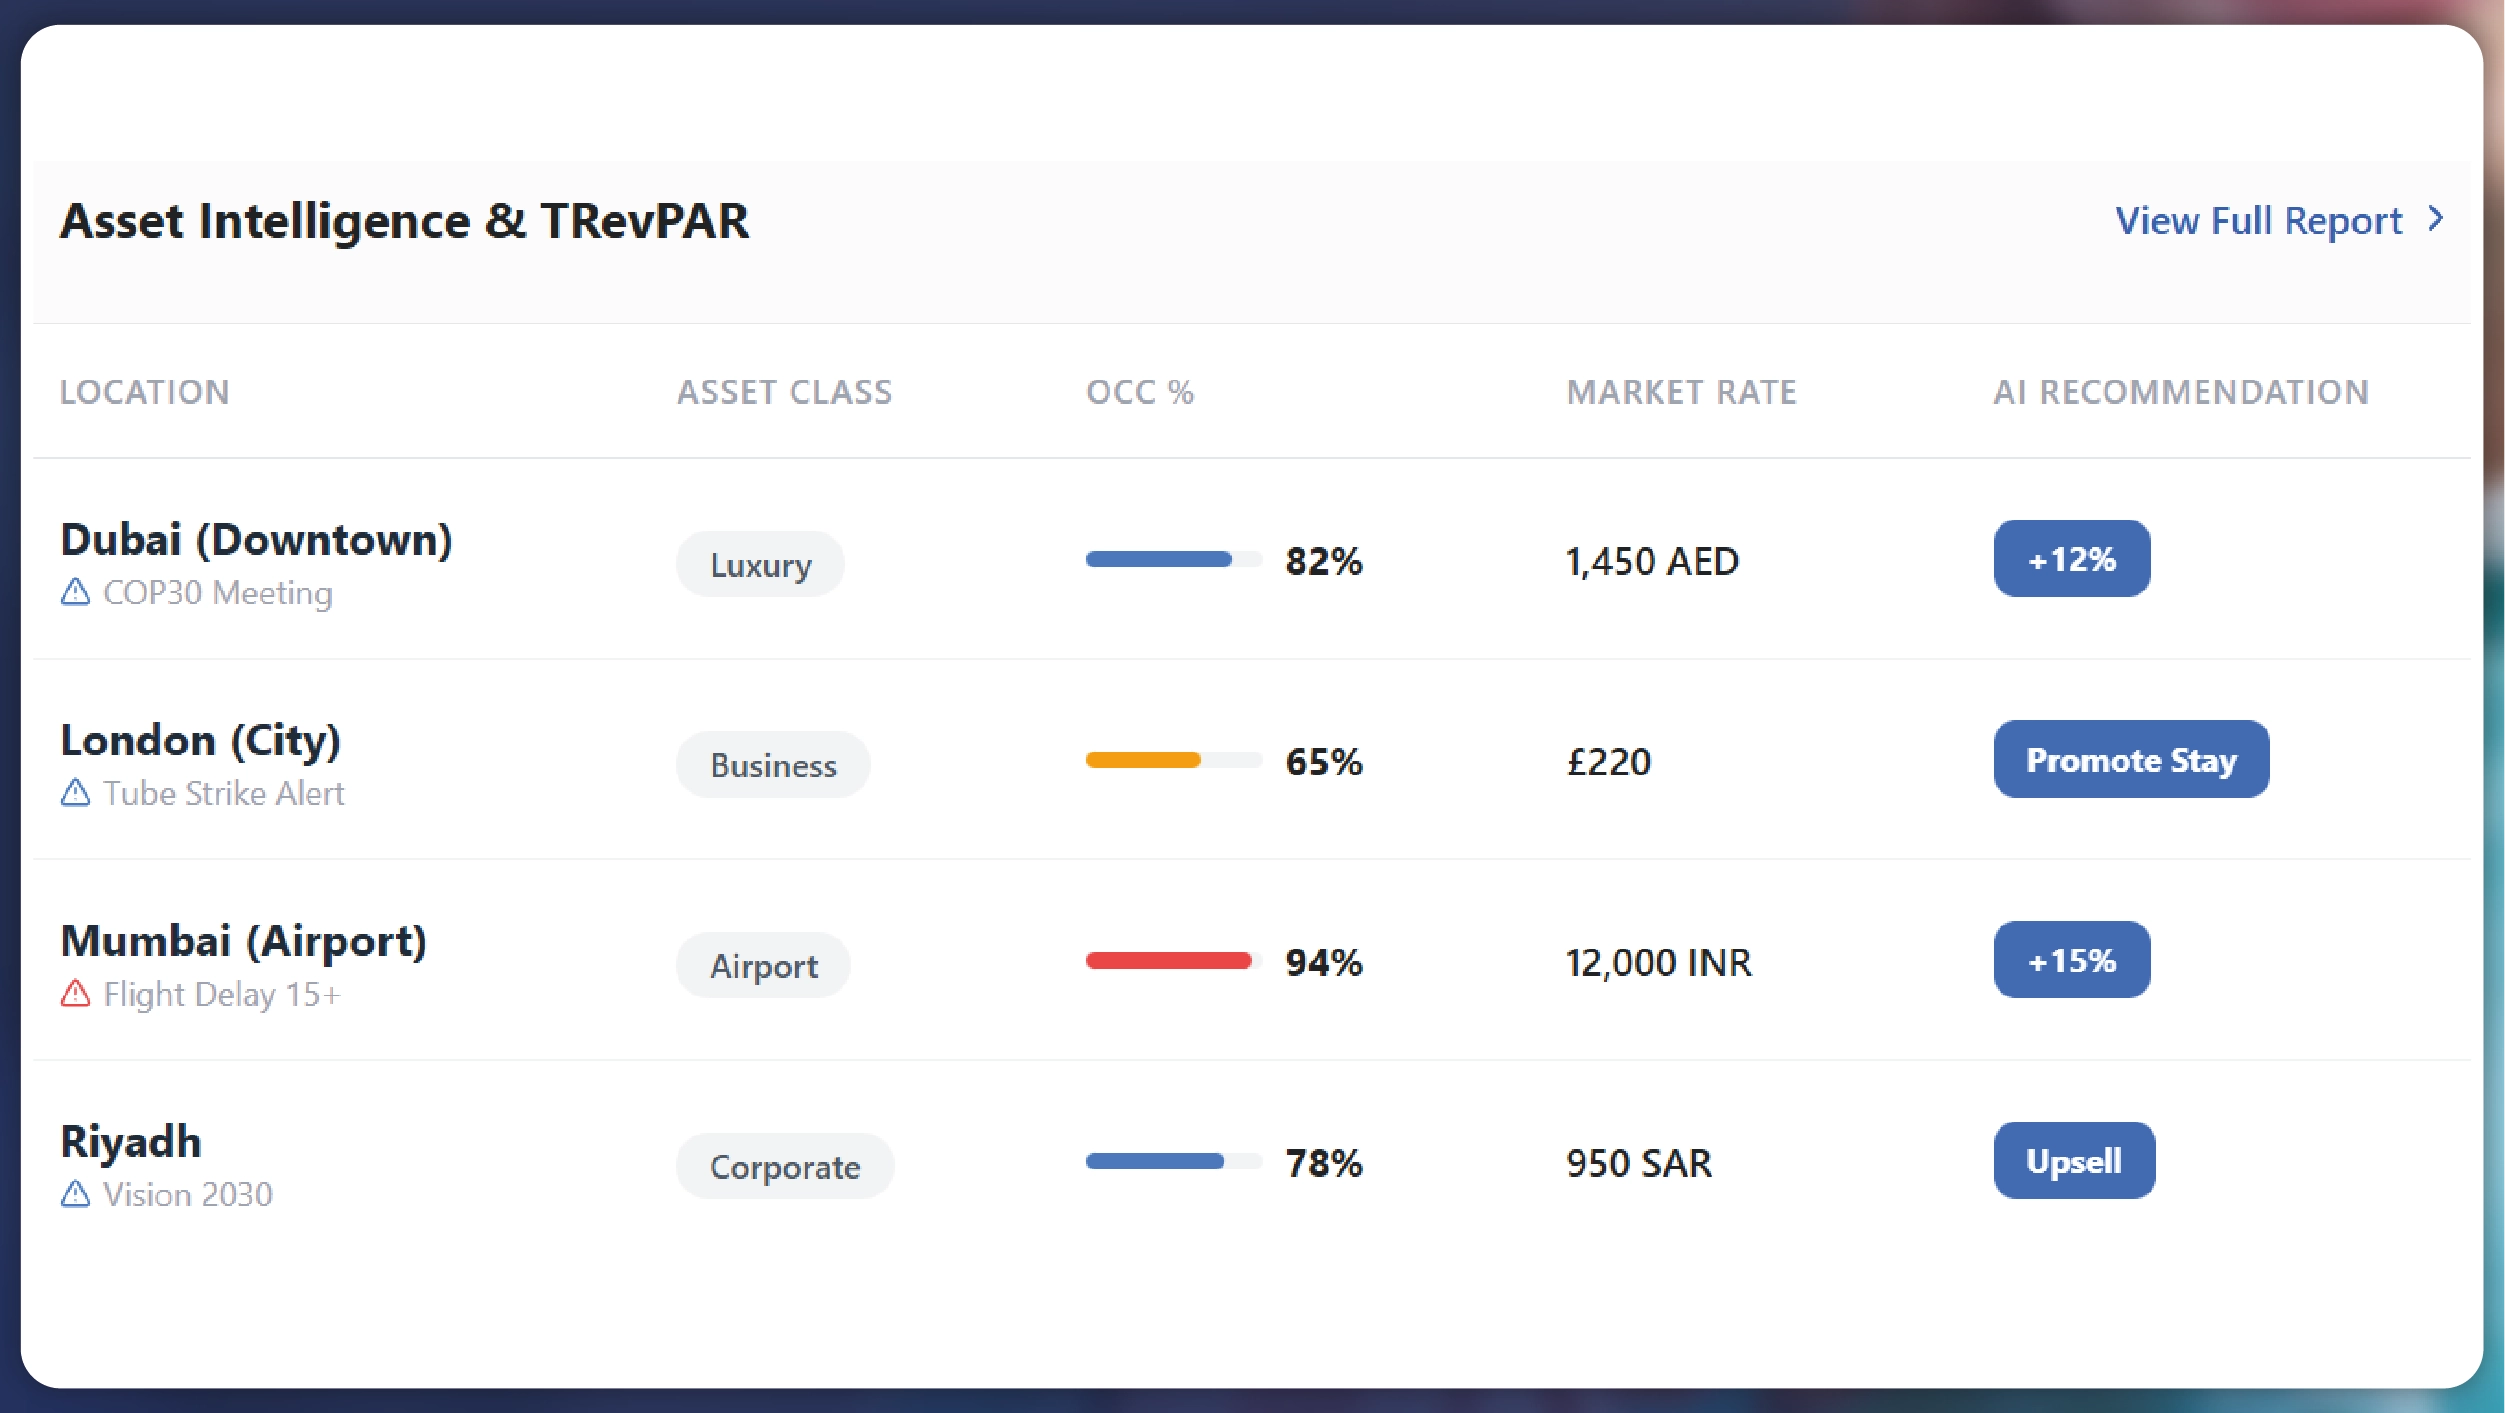
Task: Select the Airport asset class badge
Action: point(763,964)
